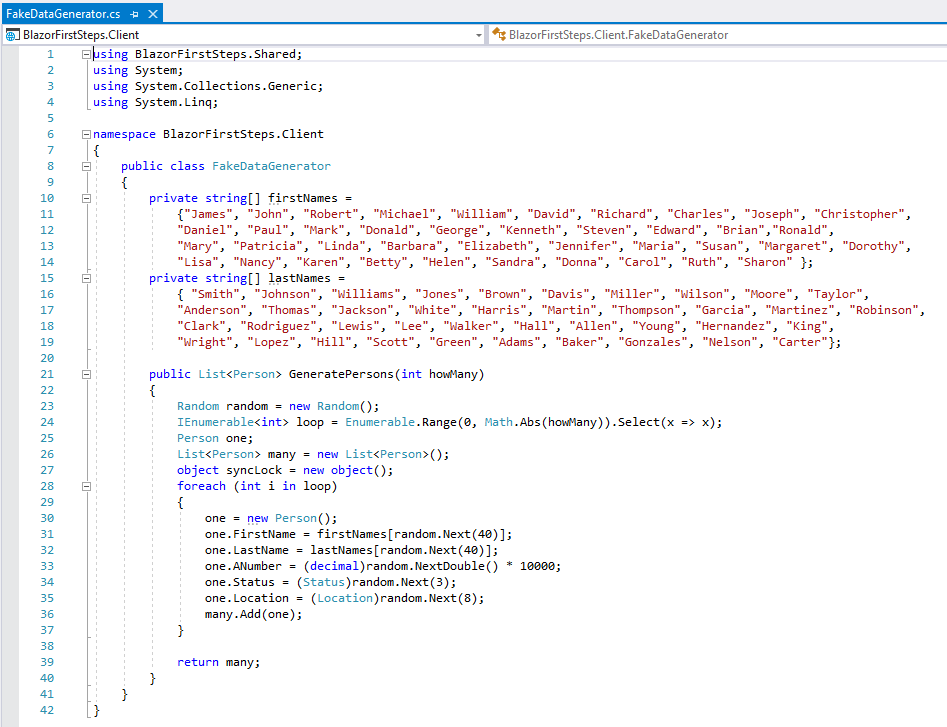Viewport: 947px width, 727px height.
Task: Click Math on line 24
Action: pyautogui.click(x=498, y=422)
